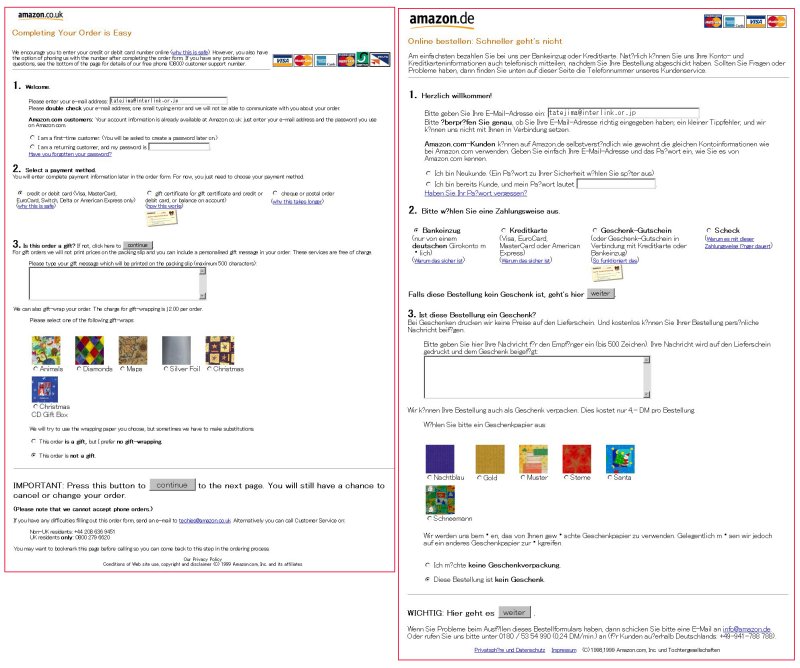The width and height of the screenshot is (800, 668).
Task: Open 'Haben Sie Ihr Passwort vergessen?' link
Action: point(476,193)
